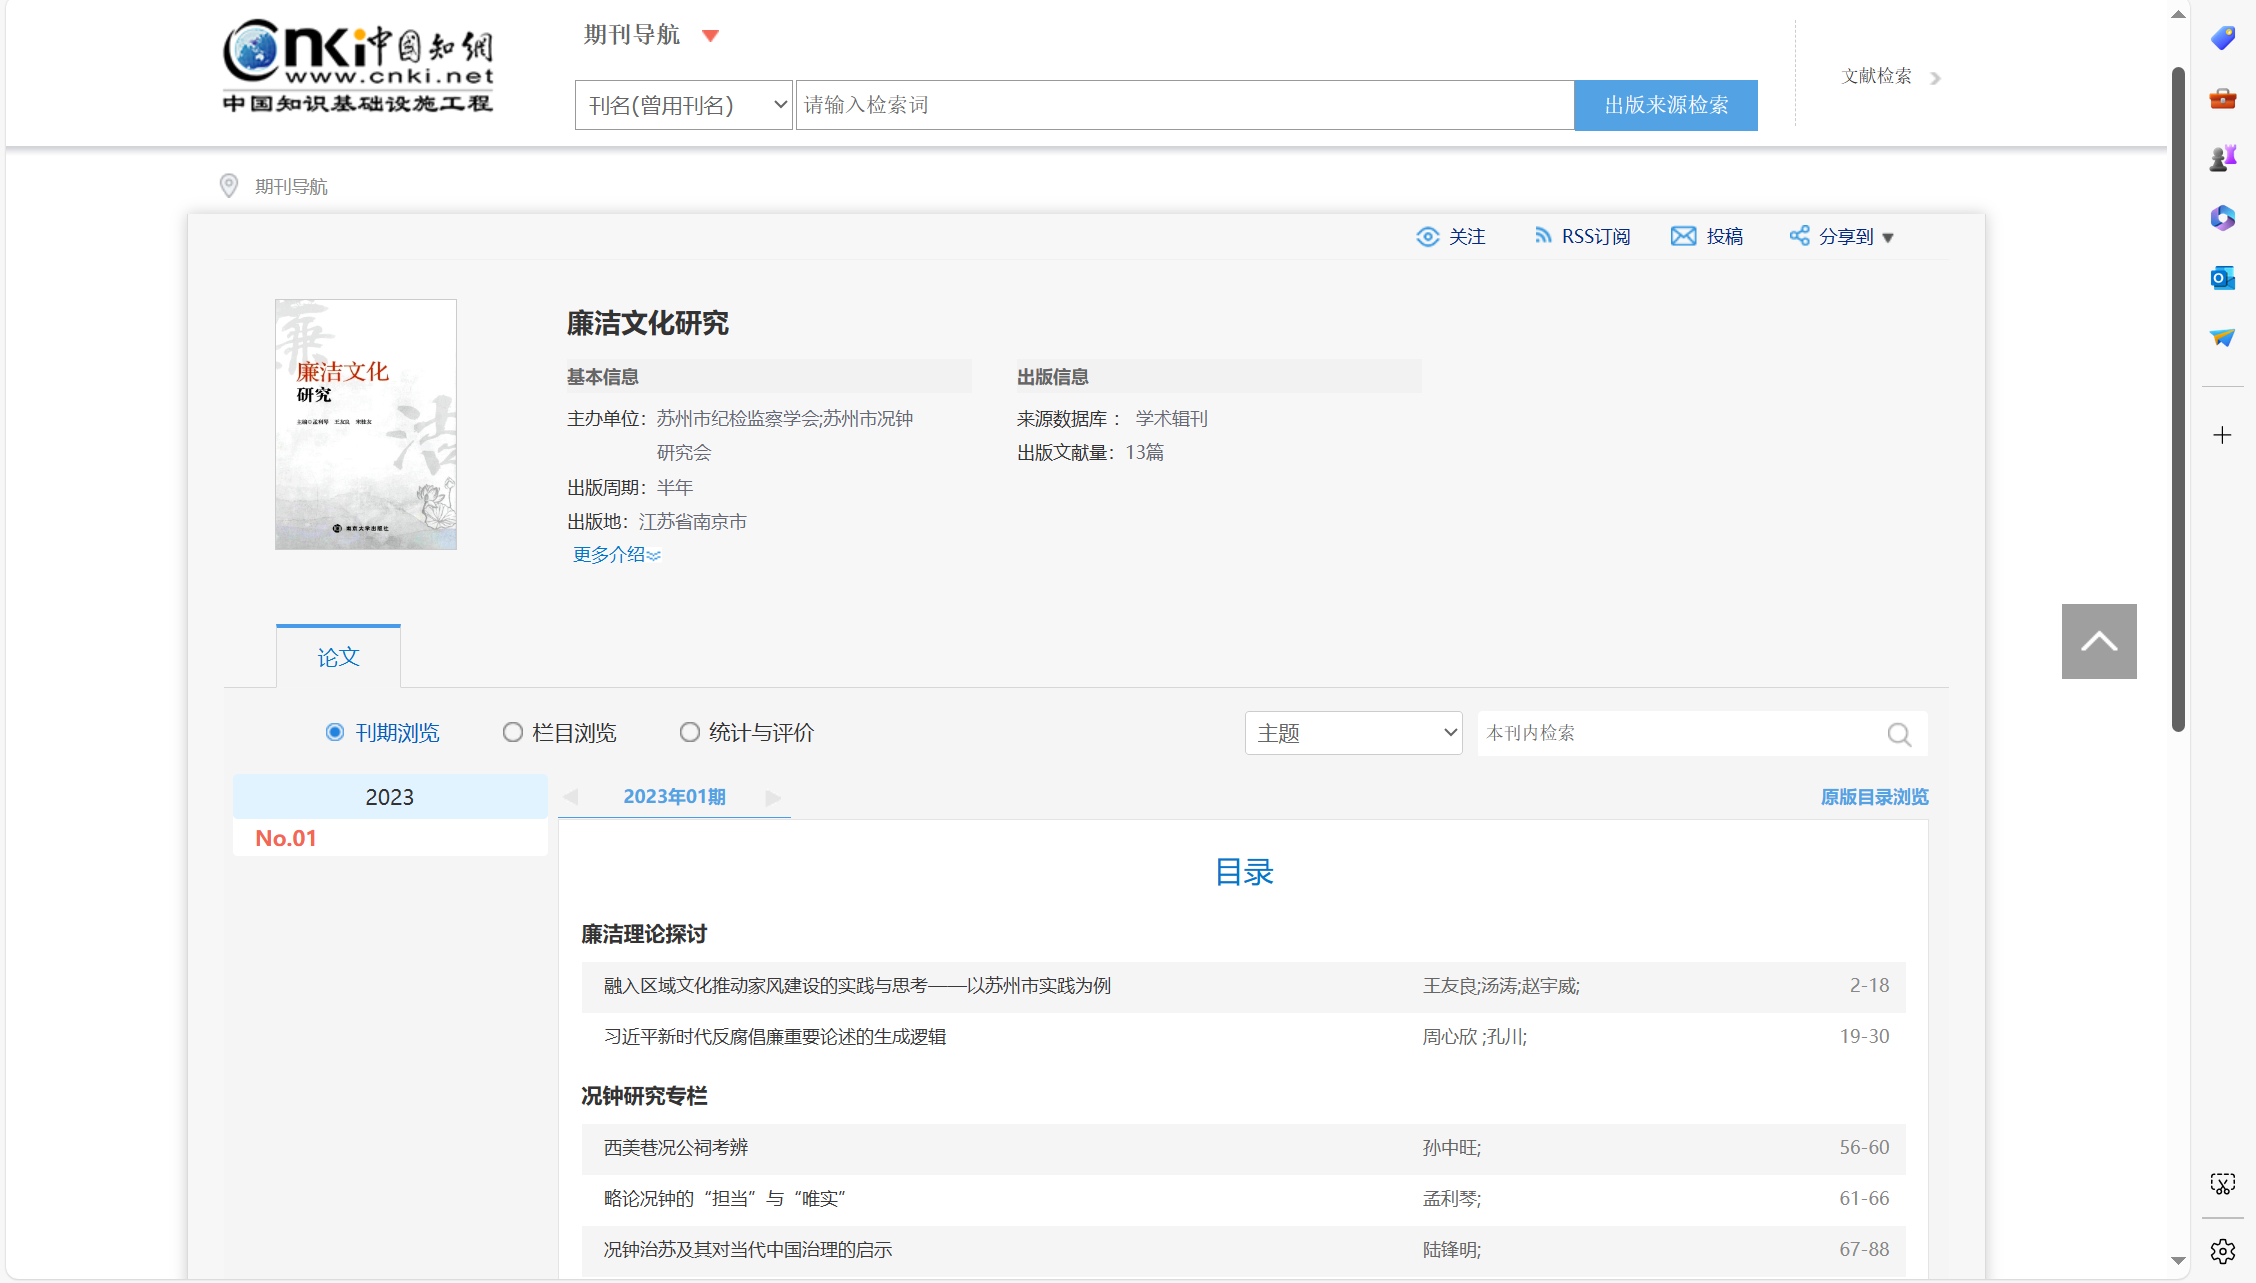Open article 况钟治苏及其对当代中国治理的启示
This screenshot has width=2256, height=1283.
(x=748, y=1250)
